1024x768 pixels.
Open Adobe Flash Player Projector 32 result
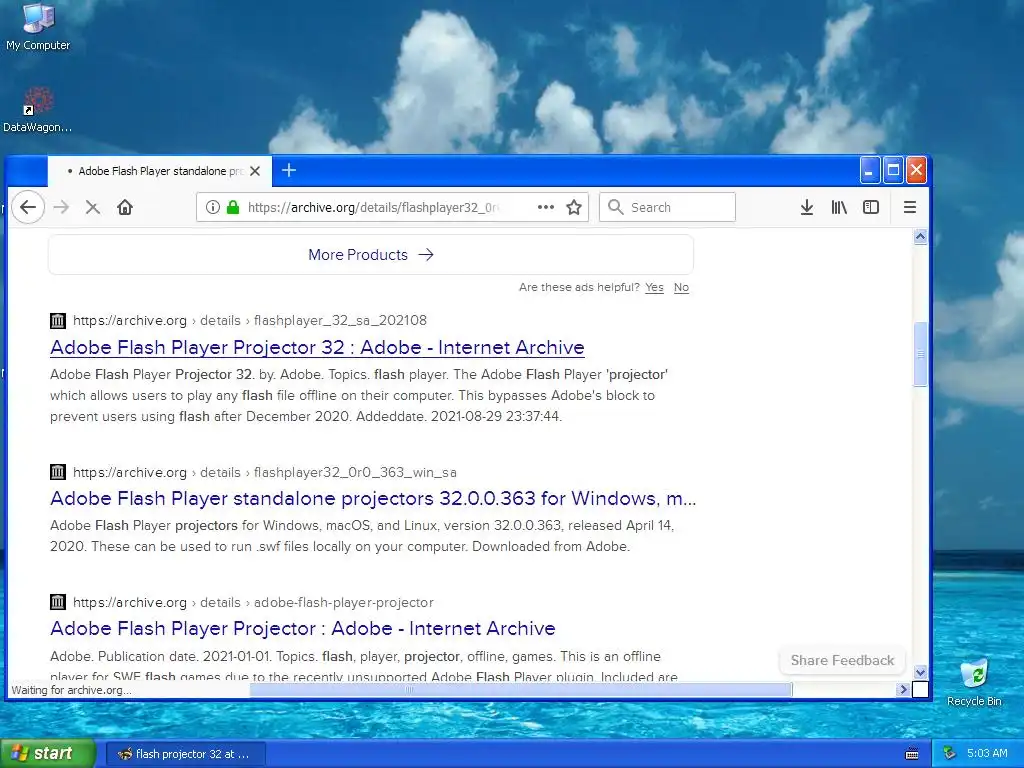click(317, 347)
